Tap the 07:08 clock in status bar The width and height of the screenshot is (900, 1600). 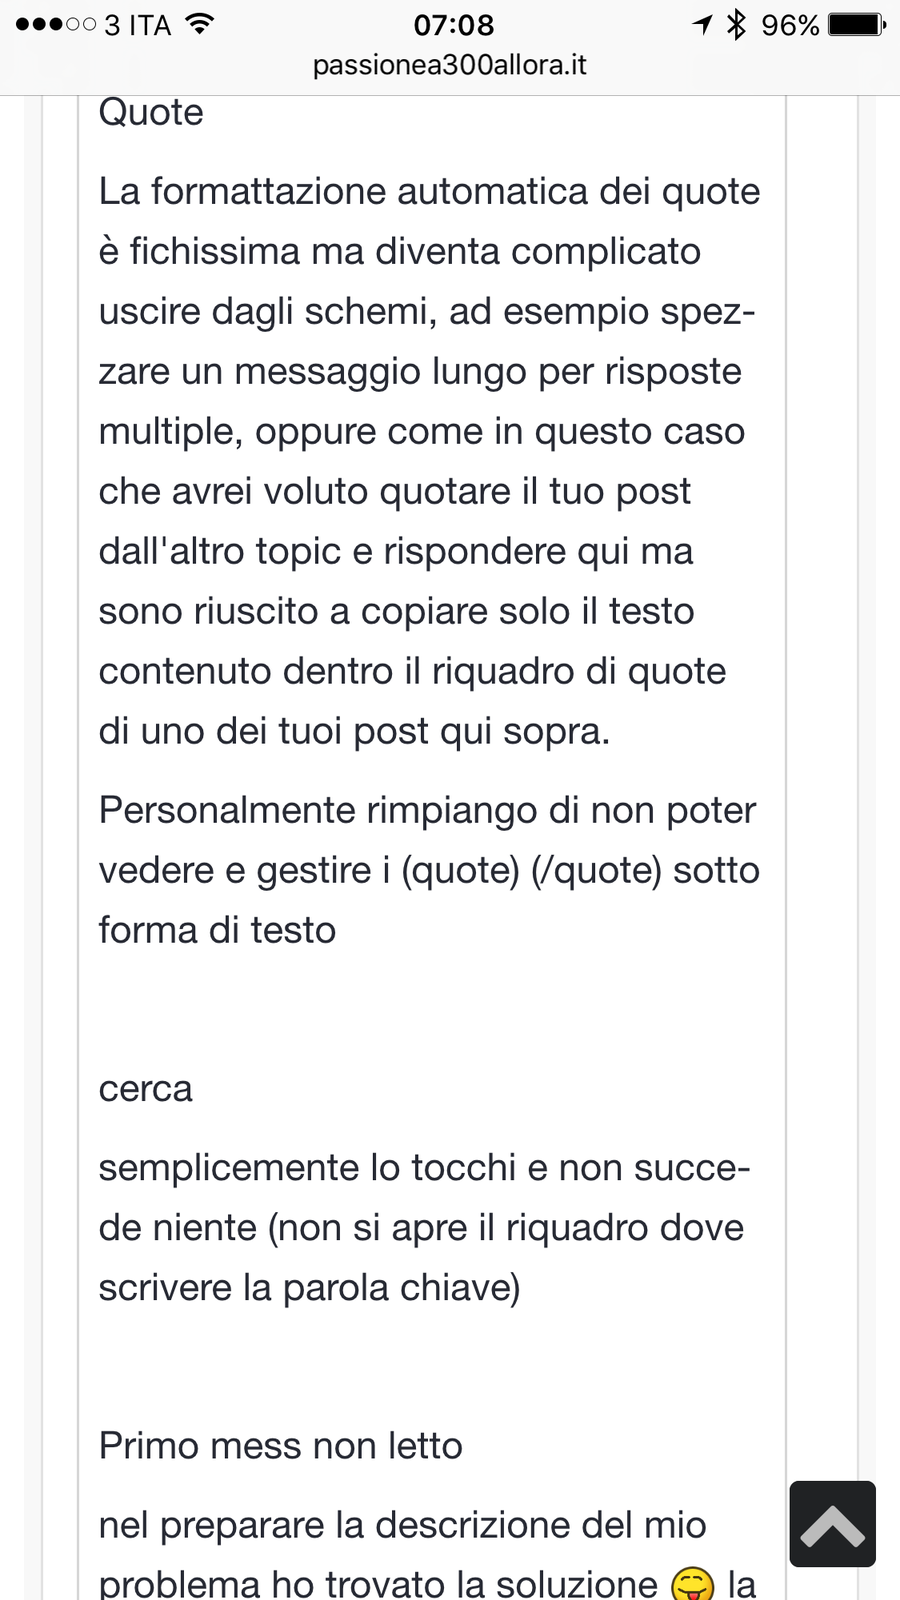tap(453, 24)
